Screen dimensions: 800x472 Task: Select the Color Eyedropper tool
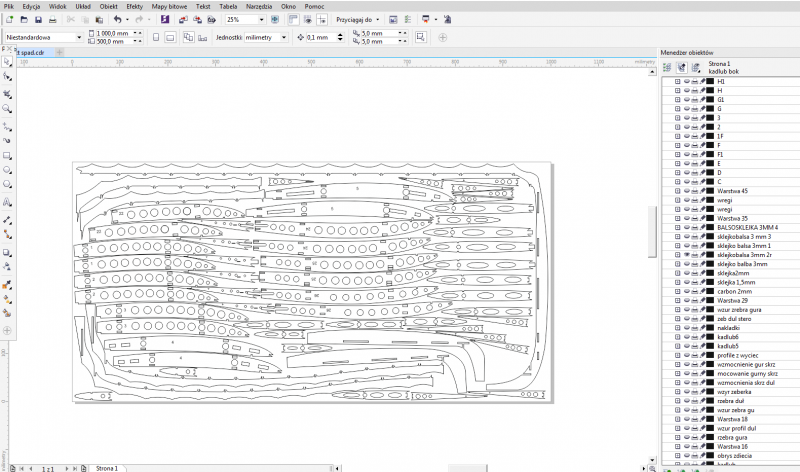(7, 284)
